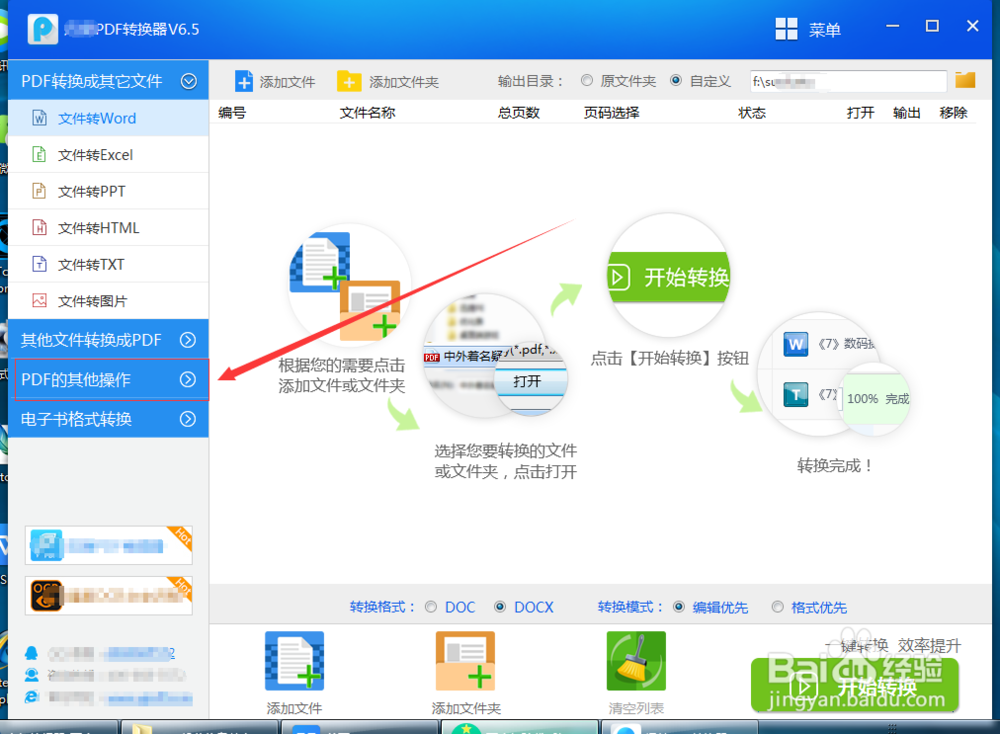Maximize the PDF converter window

[x=932, y=26]
